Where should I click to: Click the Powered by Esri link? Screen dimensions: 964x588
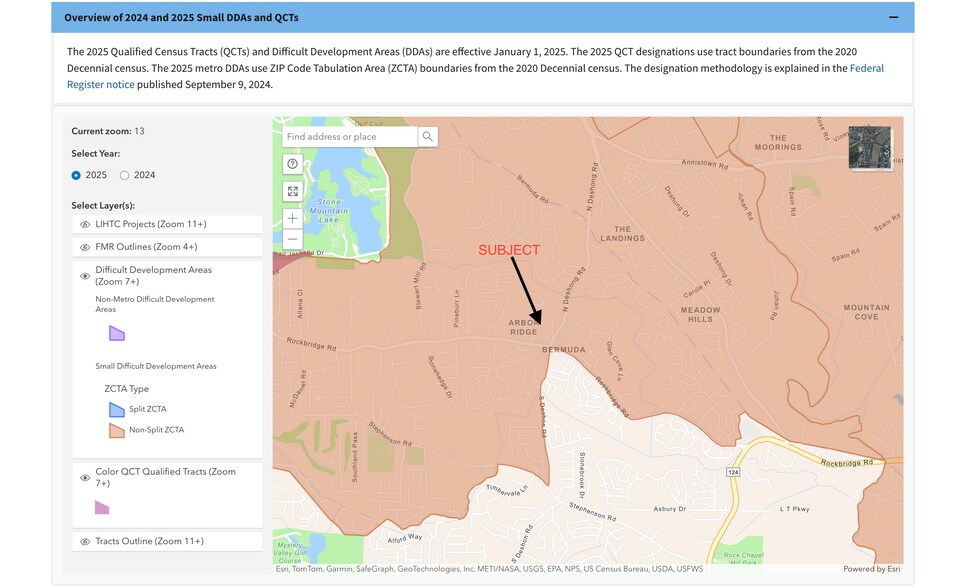pos(873,569)
